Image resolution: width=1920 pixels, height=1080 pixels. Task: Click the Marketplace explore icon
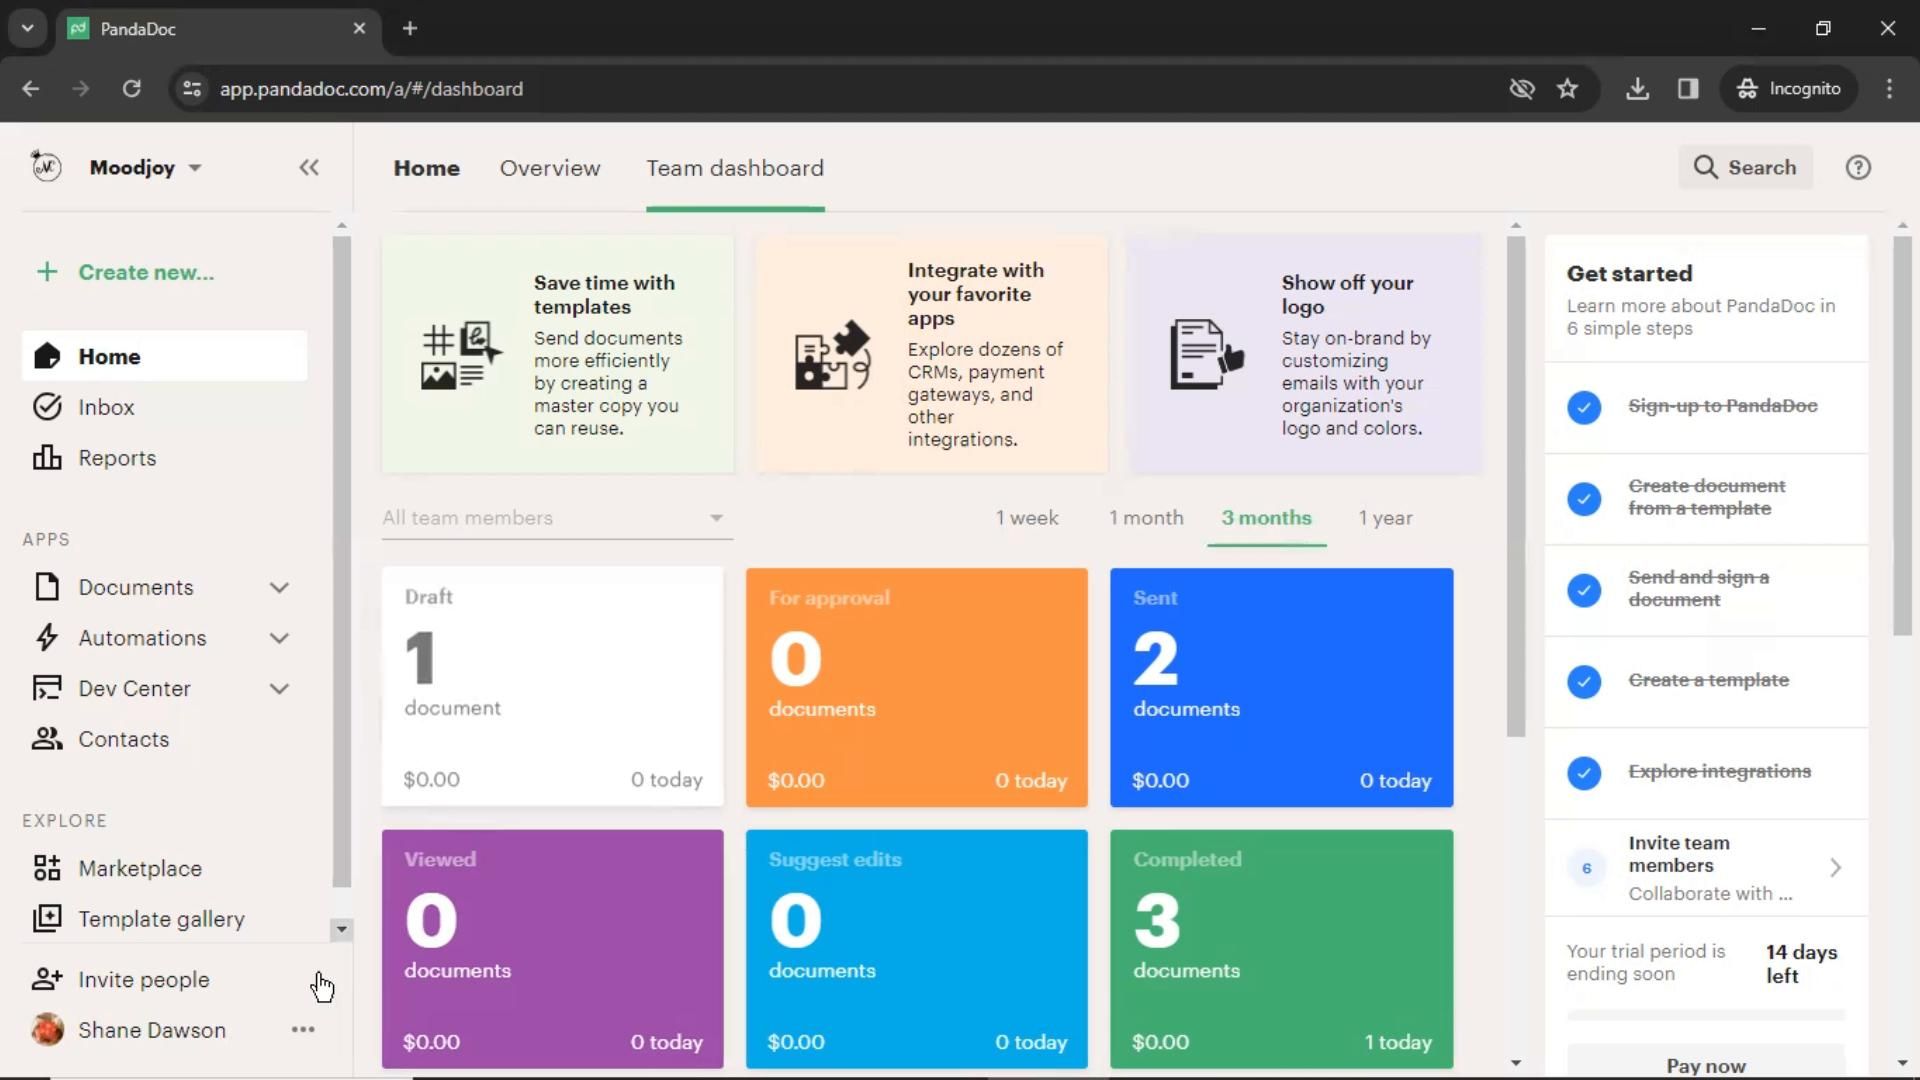point(46,868)
